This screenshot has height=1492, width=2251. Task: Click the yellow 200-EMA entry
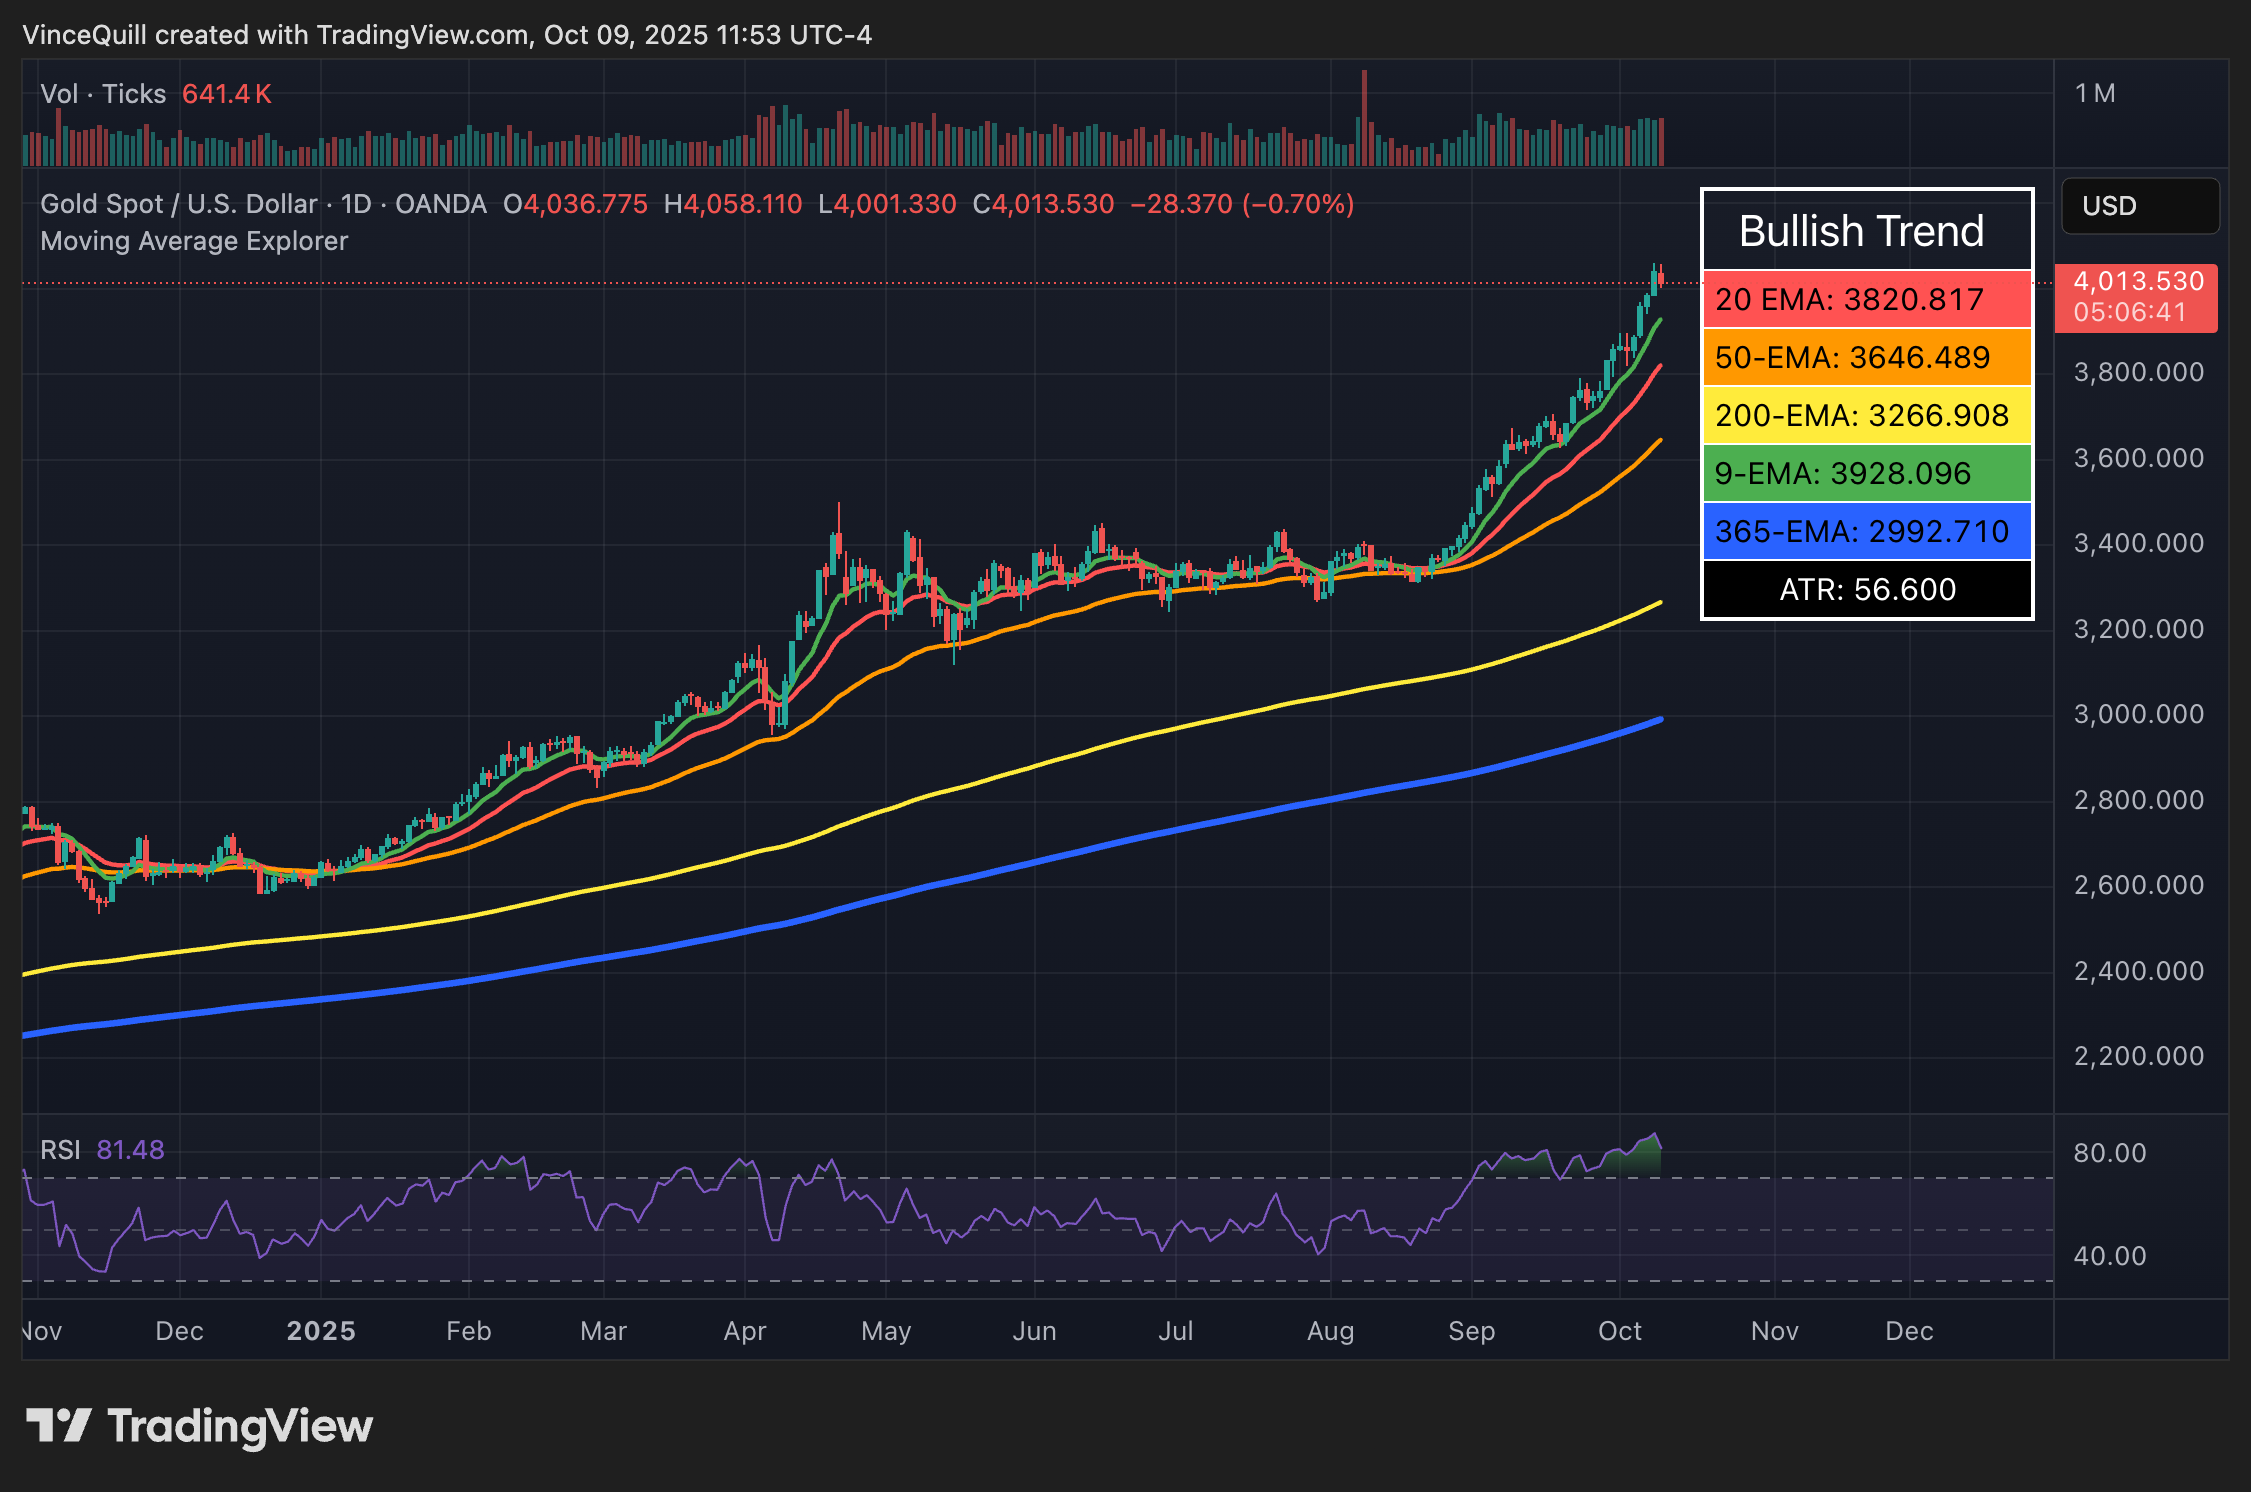pyautogui.click(x=1865, y=415)
